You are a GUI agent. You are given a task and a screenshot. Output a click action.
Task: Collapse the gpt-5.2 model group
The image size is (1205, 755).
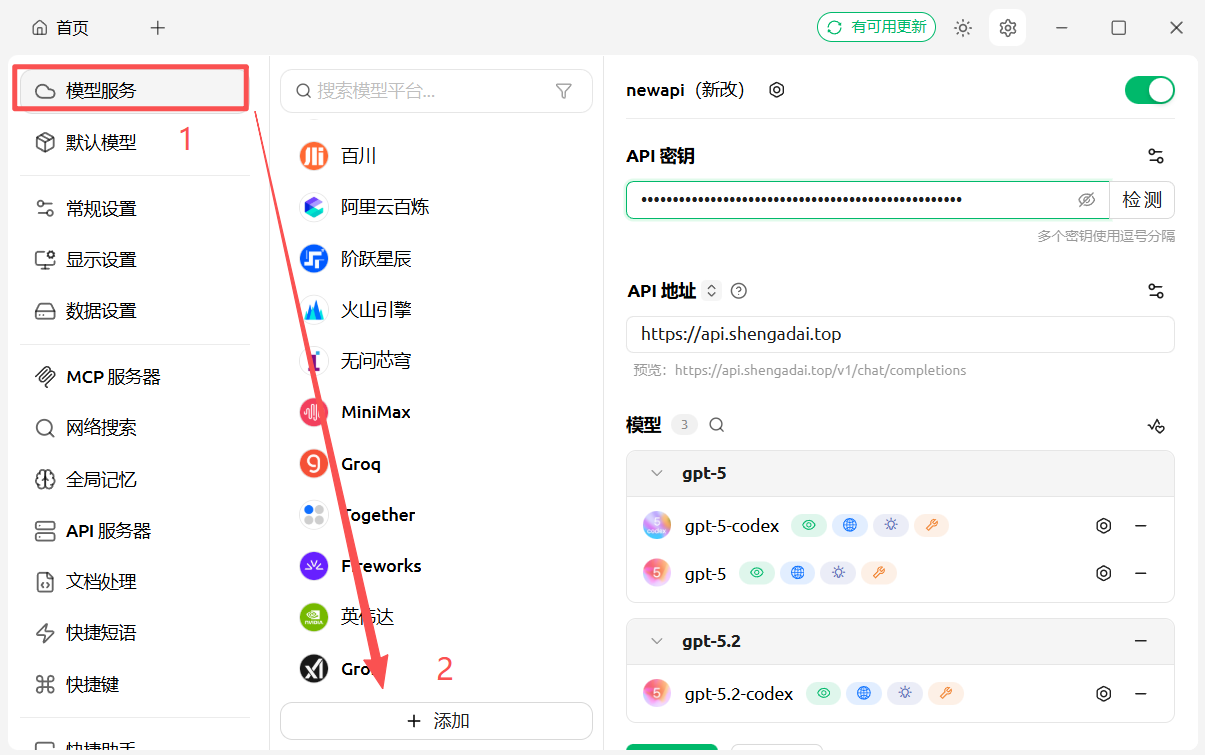coord(657,641)
